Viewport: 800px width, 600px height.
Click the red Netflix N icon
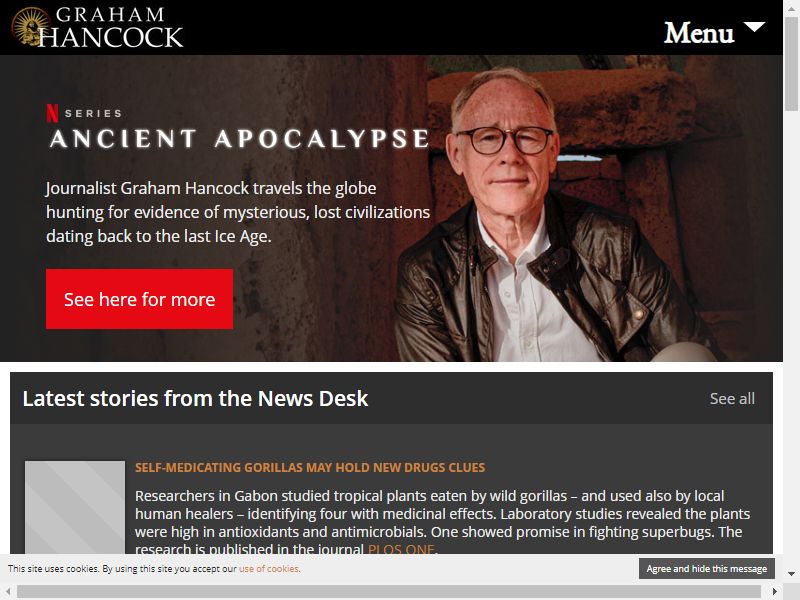click(52, 113)
